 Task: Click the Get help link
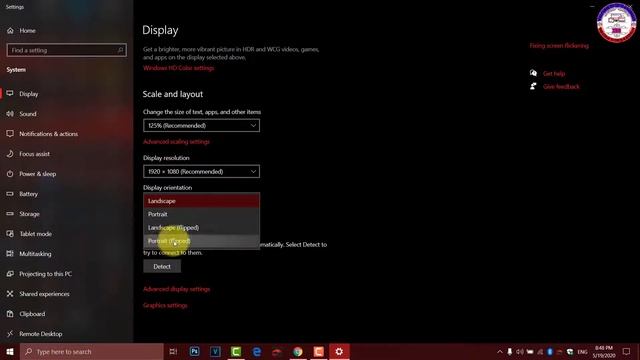(x=554, y=73)
